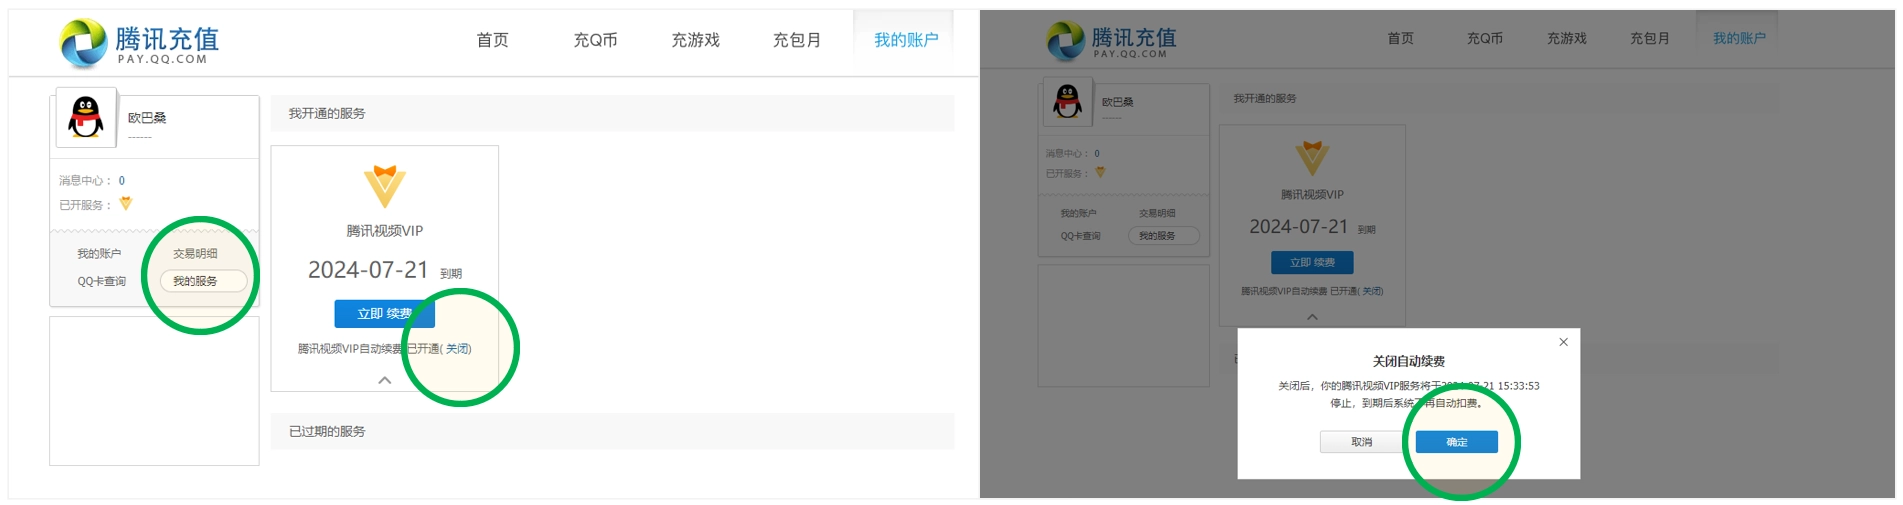Open 我的账户 tab on undimmed page header
Image resolution: width=1903 pixels, height=505 pixels.
click(905, 40)
